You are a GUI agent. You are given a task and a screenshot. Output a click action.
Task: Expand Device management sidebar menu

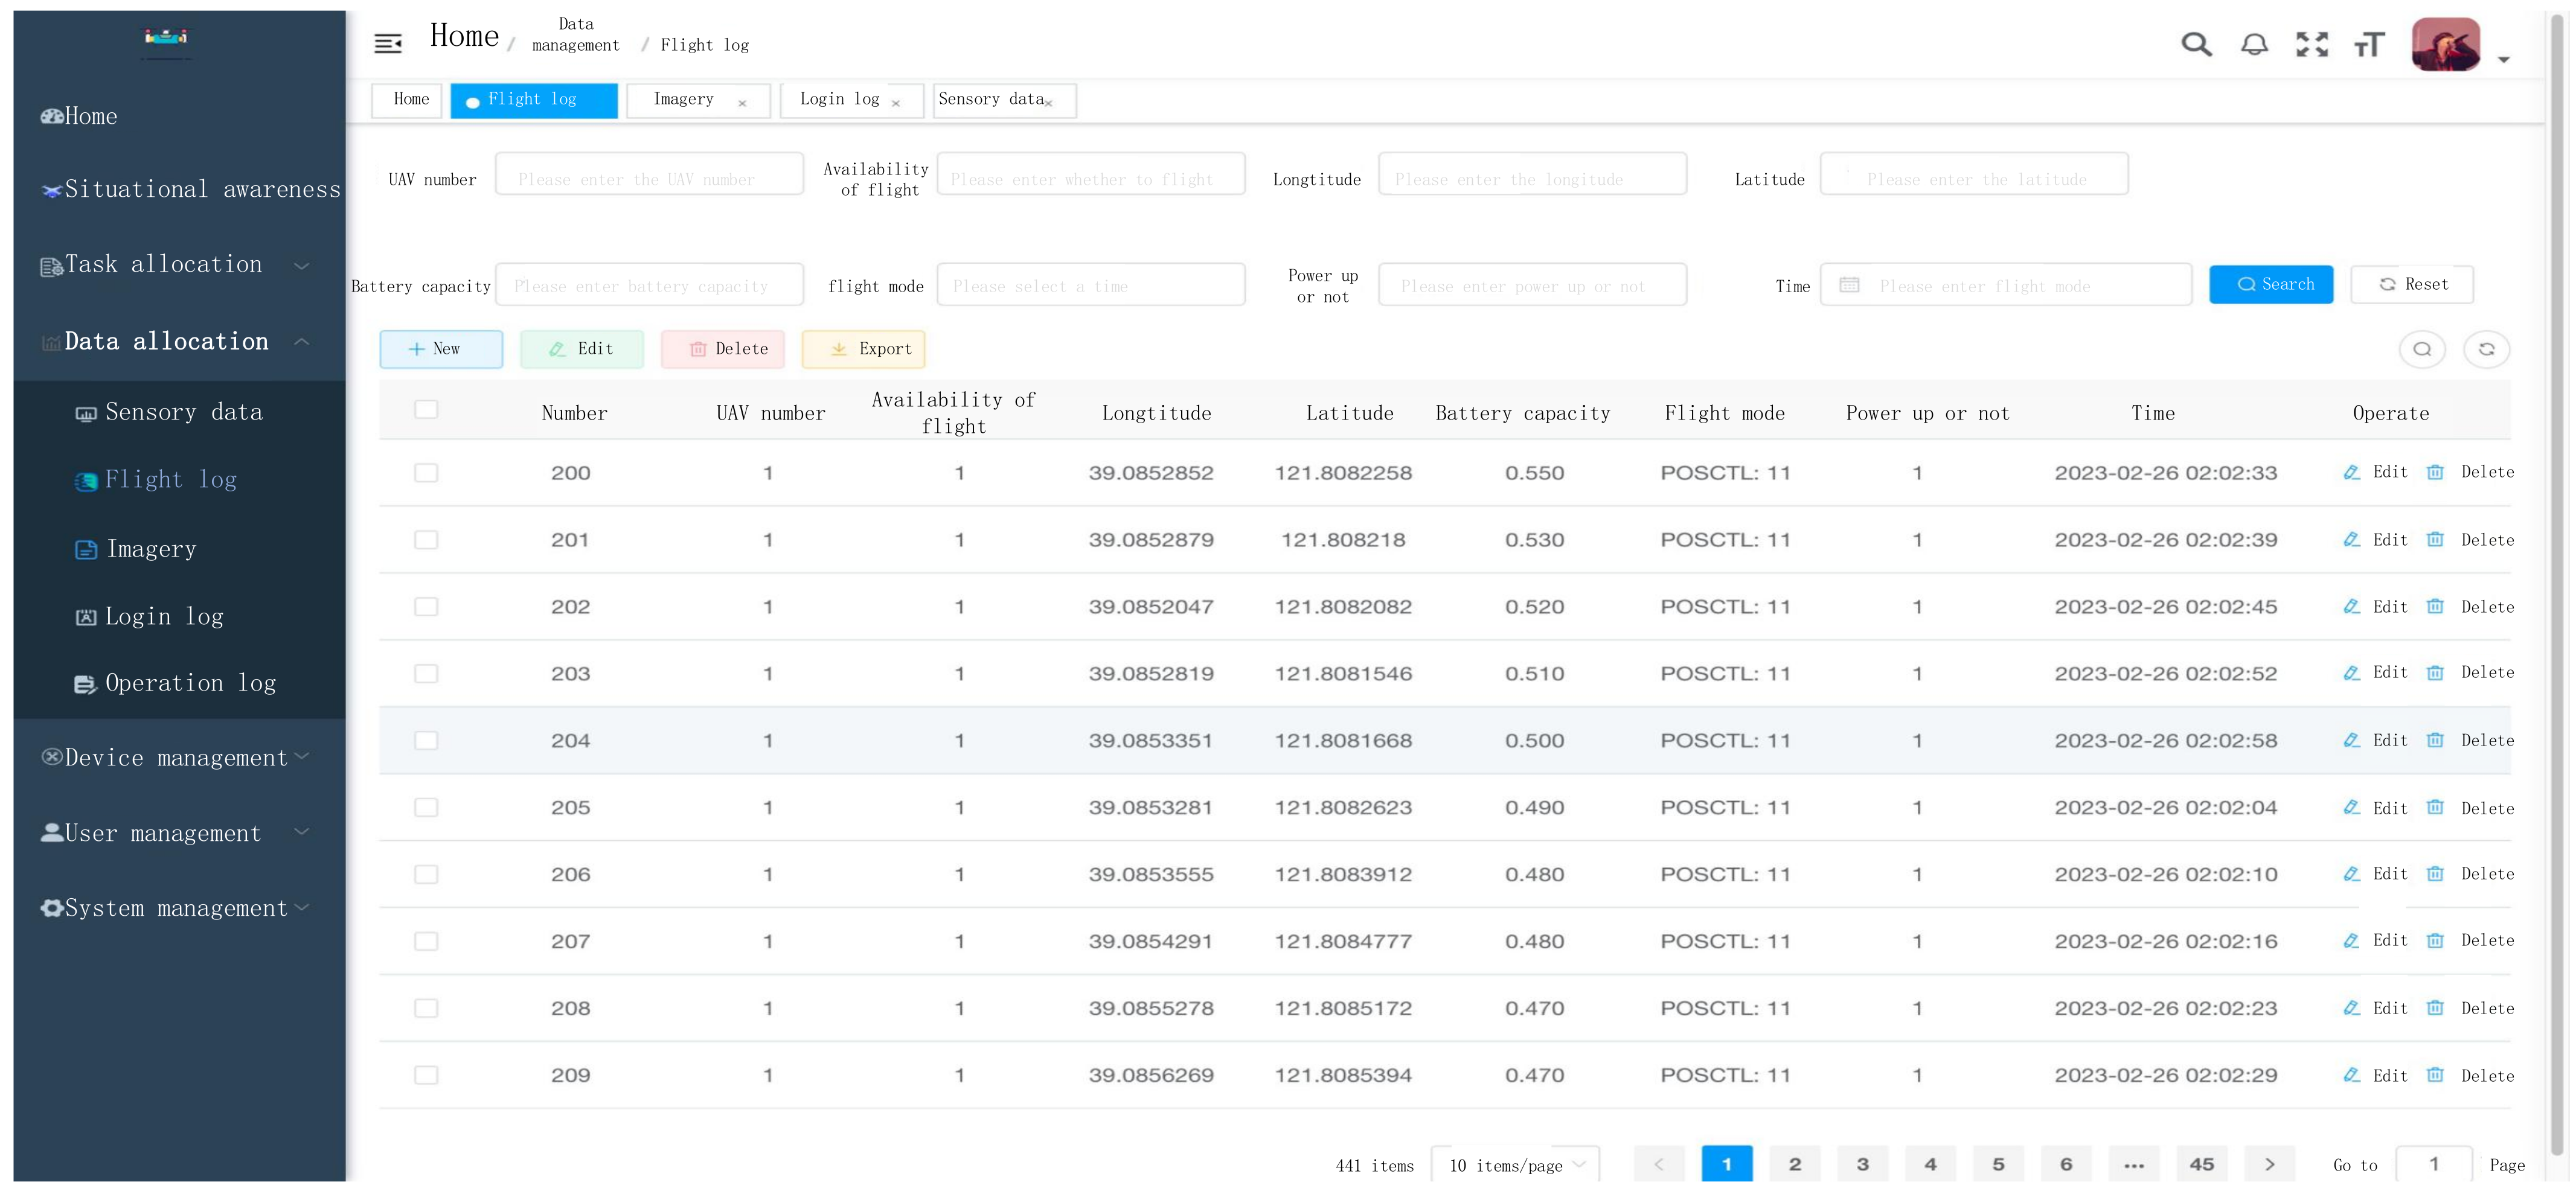(175, 758)
